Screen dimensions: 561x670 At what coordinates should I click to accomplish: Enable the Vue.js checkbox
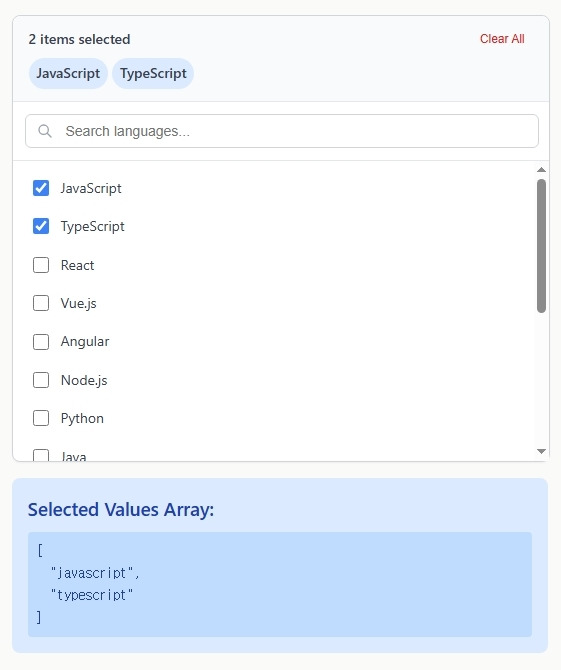pos(41,303)
